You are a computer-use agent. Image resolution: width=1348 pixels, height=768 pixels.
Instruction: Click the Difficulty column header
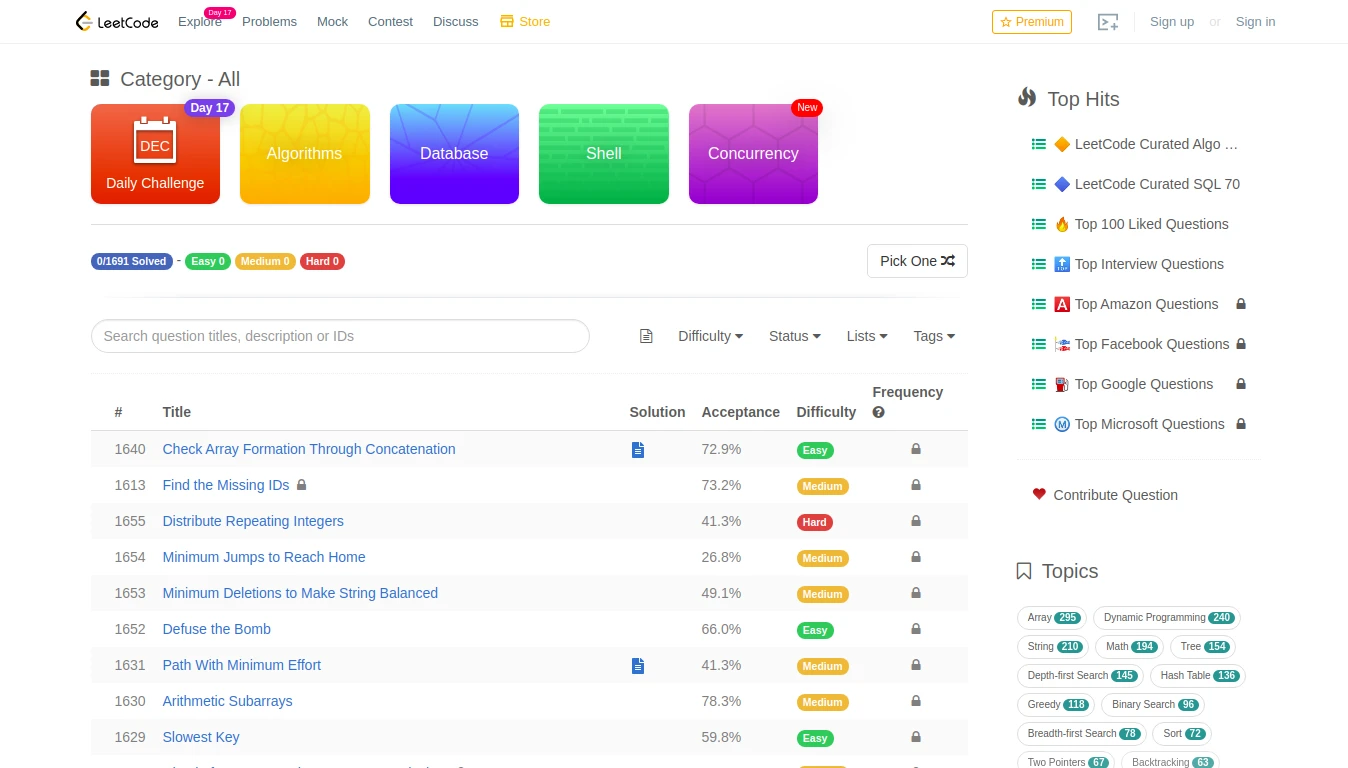click(x=826, y=412)
